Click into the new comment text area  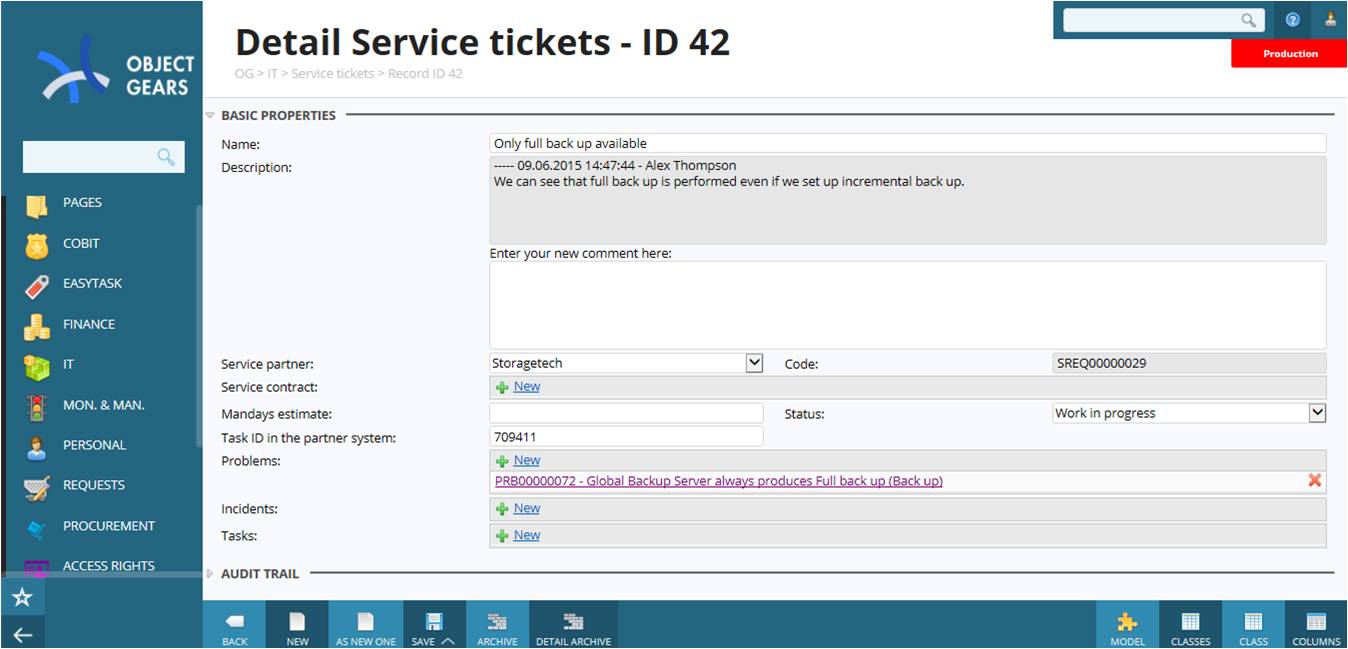coord(908,305)
